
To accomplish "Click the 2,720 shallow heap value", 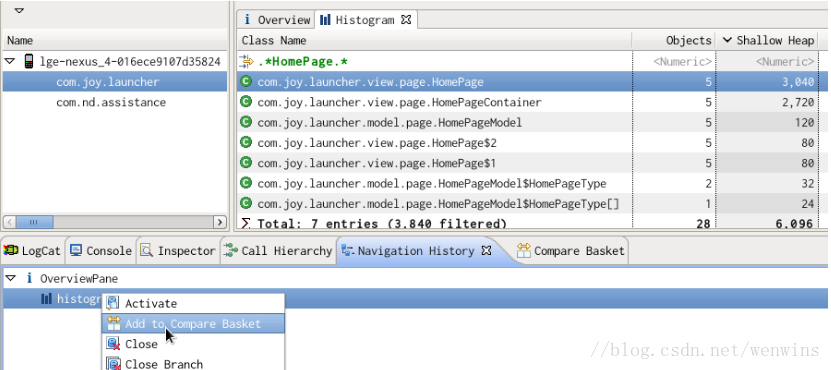I will [798, 102].
